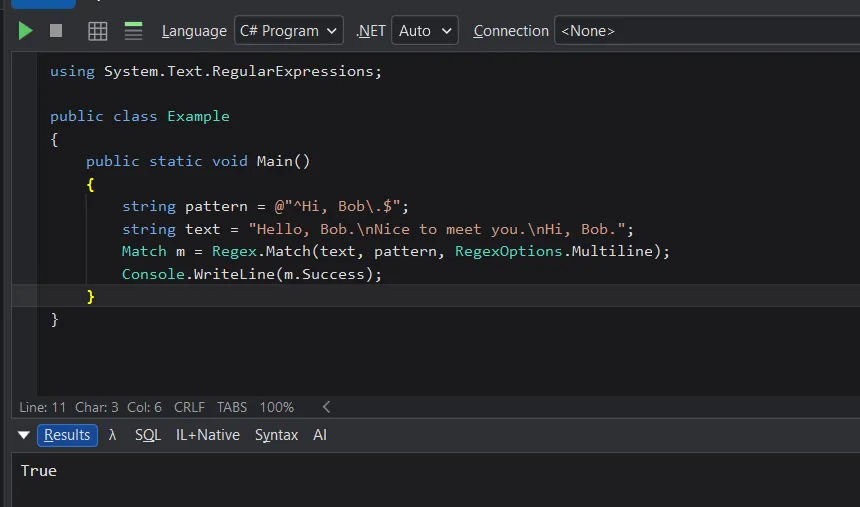Switch to the SQL tab
This screenshot has height=507, width=860.
[148, 435]
